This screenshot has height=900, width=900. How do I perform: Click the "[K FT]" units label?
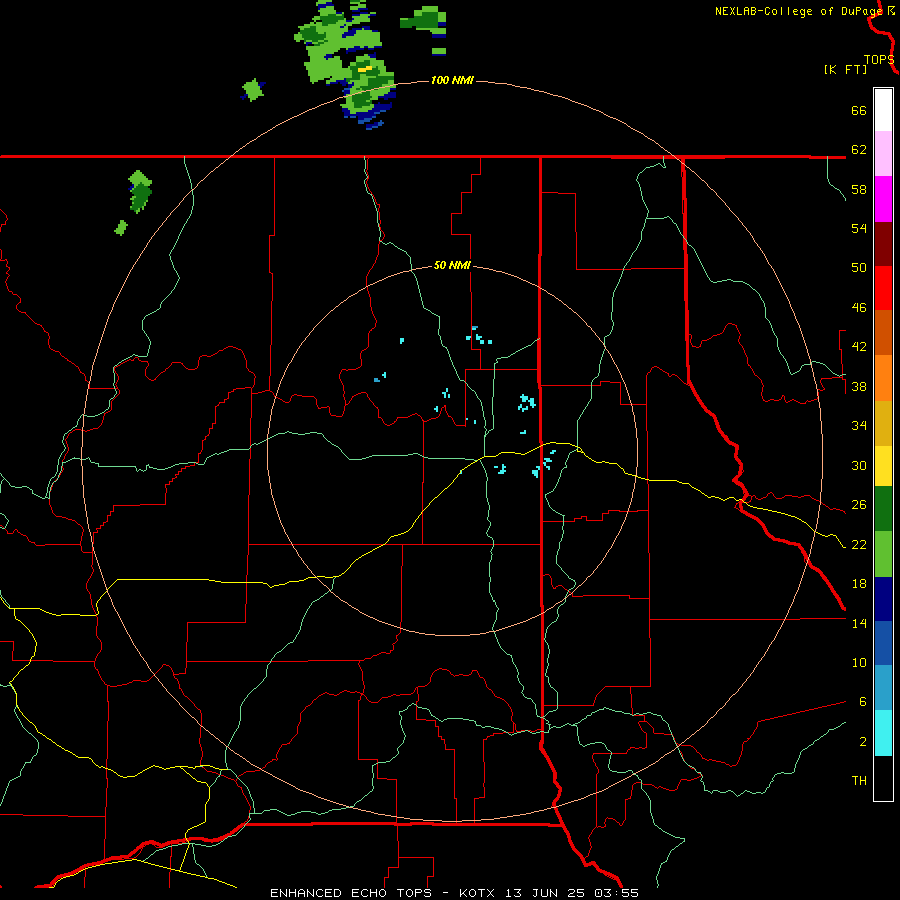tap(845, 69)
